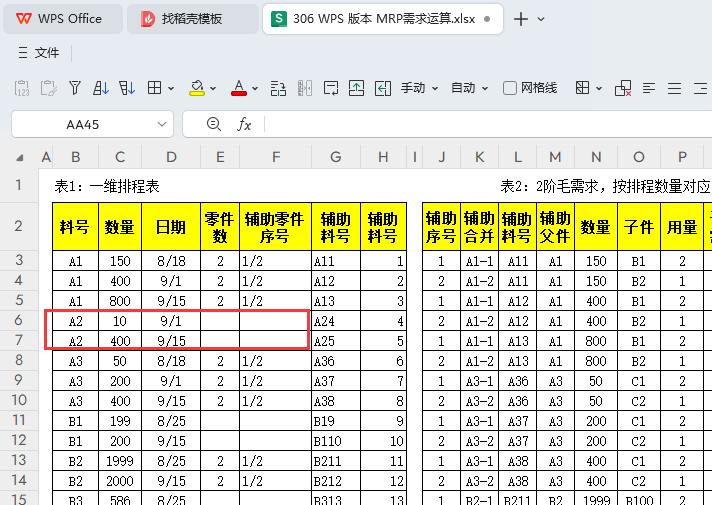
Task: Click the merge rows icon
Action: click(278, 88)
